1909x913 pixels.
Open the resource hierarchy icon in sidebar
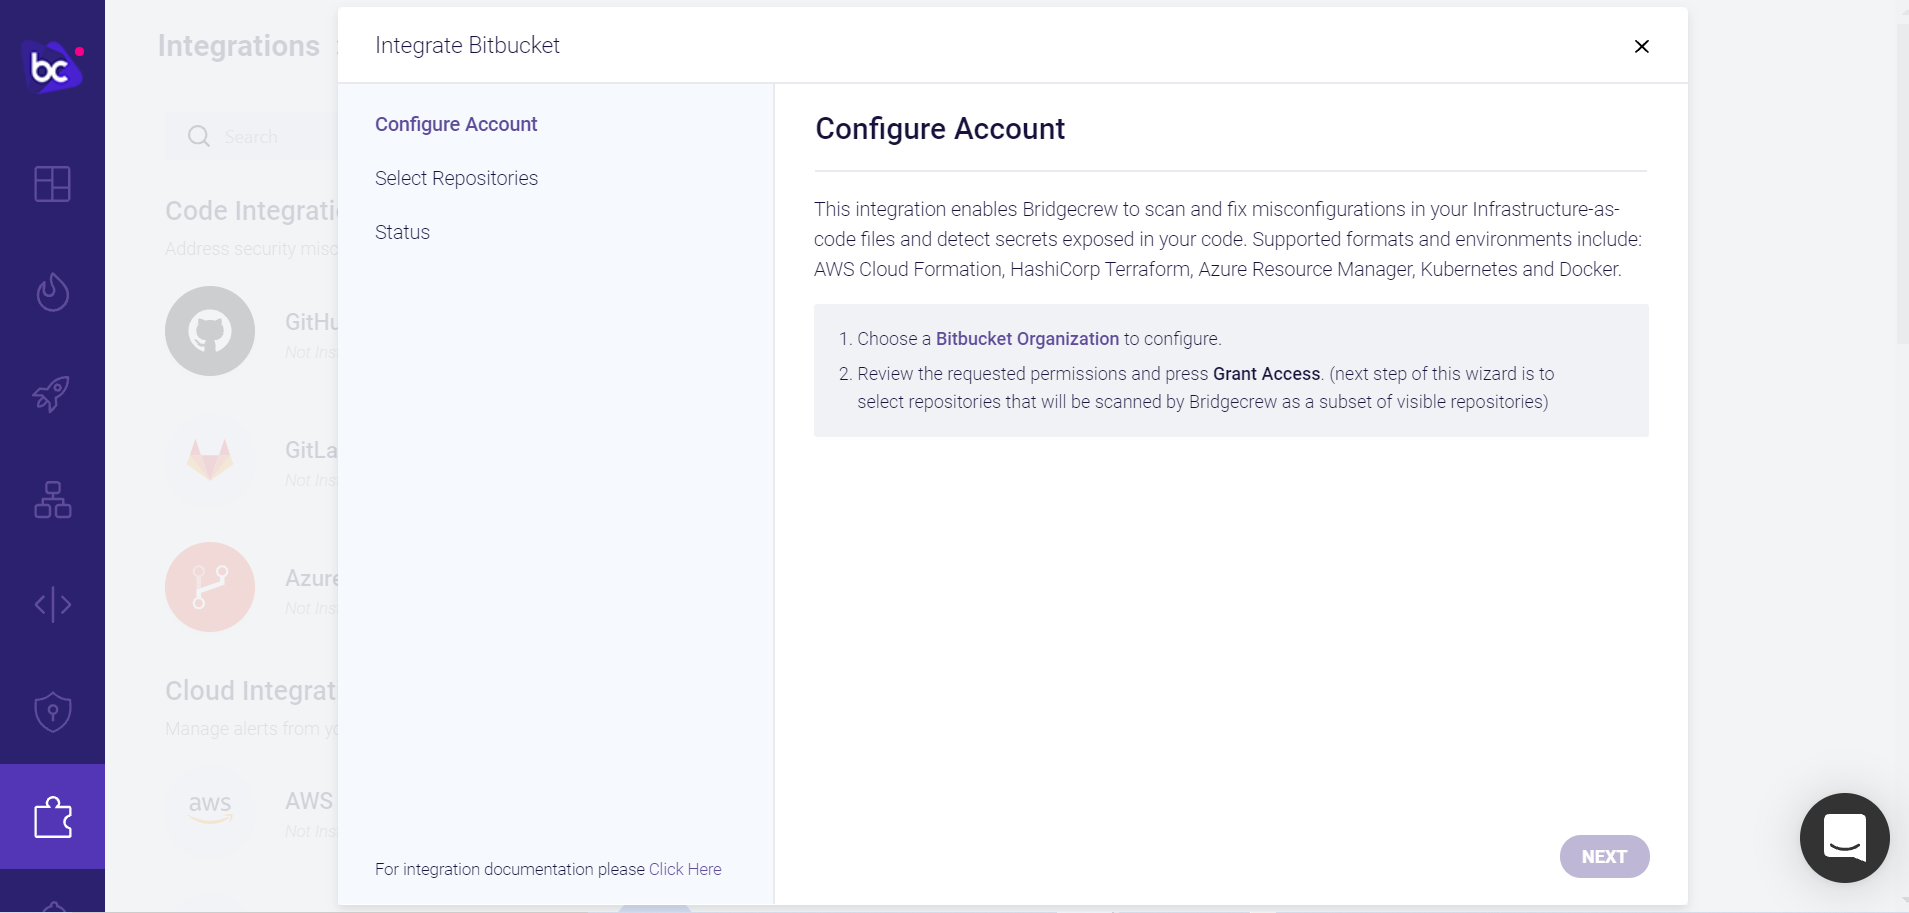(x=52, y=500)
